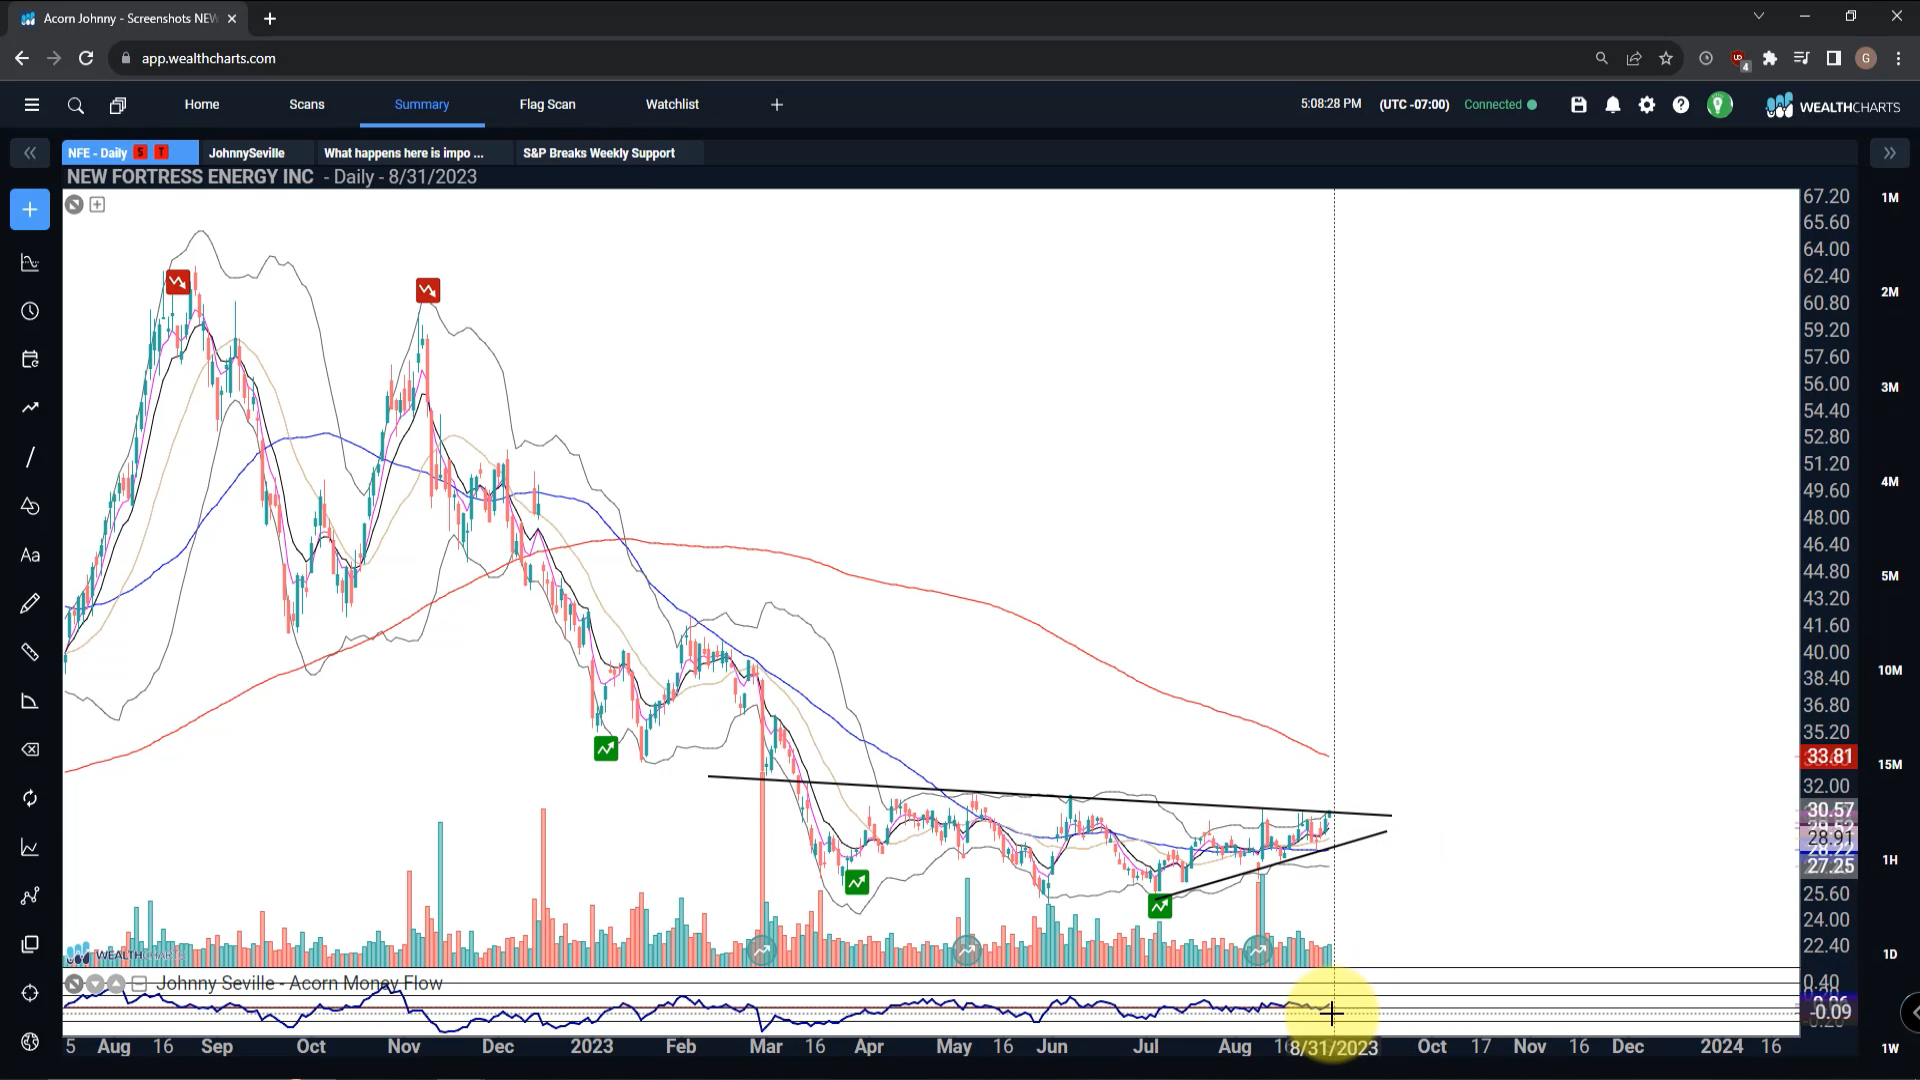Open the window layout icon beside search
The image size is (1920, 1080).
coord(118,105)
